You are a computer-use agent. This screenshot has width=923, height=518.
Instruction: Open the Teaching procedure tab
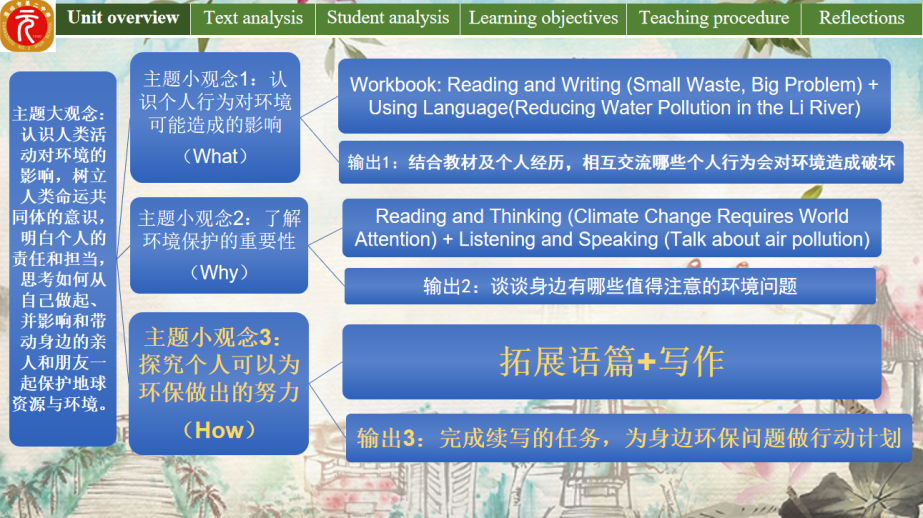pos(714,18)
